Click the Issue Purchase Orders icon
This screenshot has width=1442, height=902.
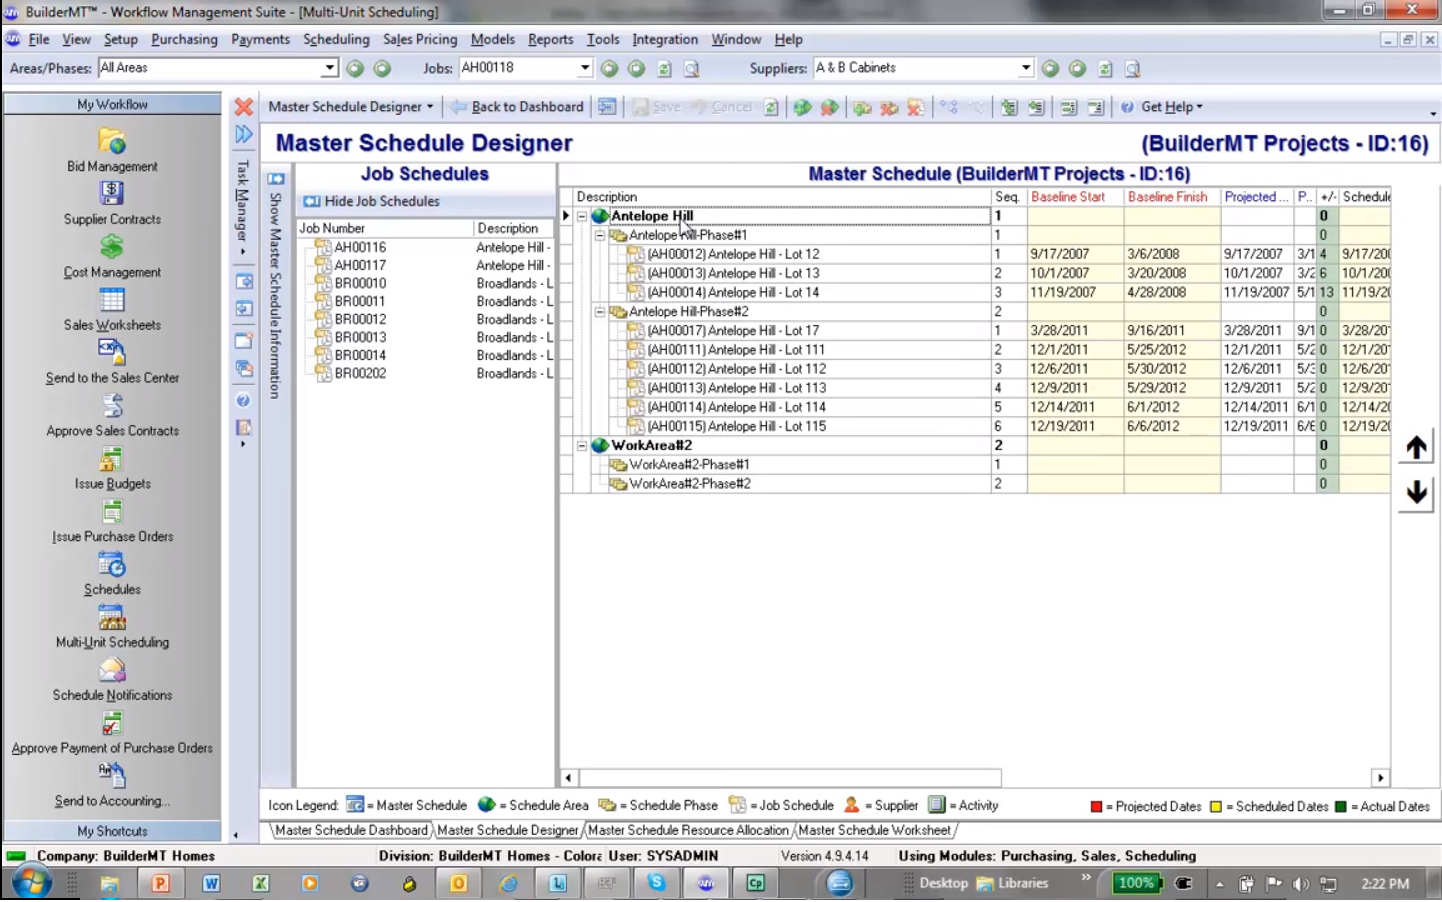pyautogui.click(x=111, y=512)
